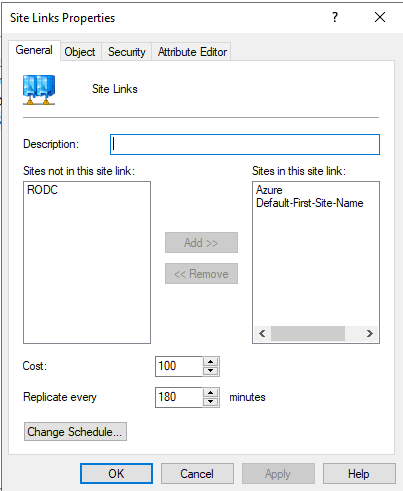Image resolution: width=403 pixels, height=491 pixels.
Task: Click left arrow of horizontal scrollbar
Action: [x=262, y=333]
